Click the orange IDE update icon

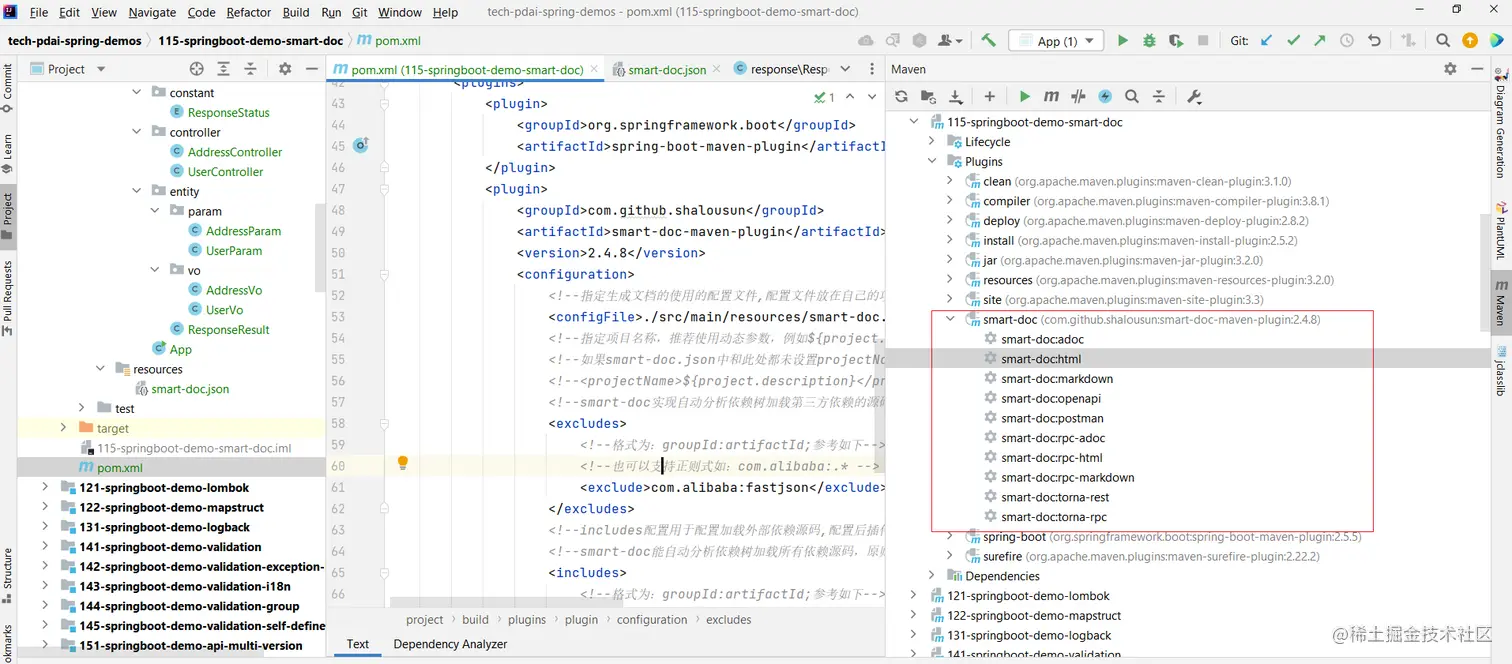point(1469,41)
